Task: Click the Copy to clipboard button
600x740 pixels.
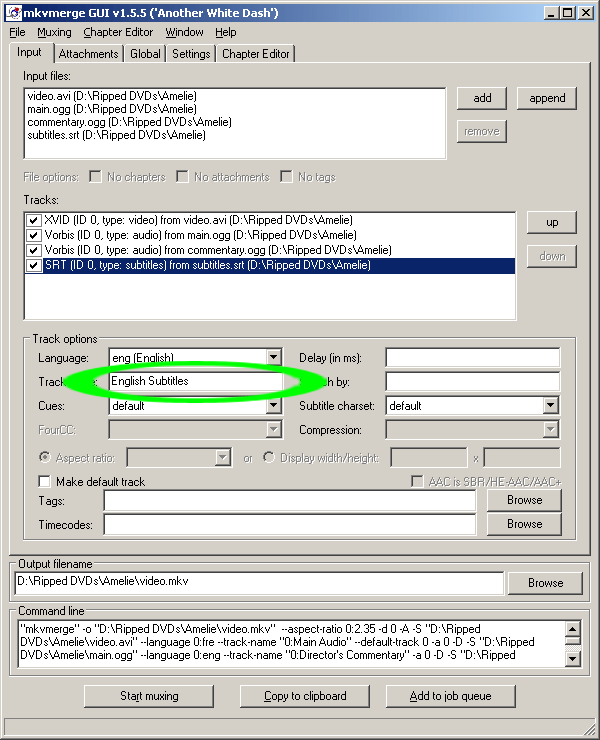Action: 305,696
